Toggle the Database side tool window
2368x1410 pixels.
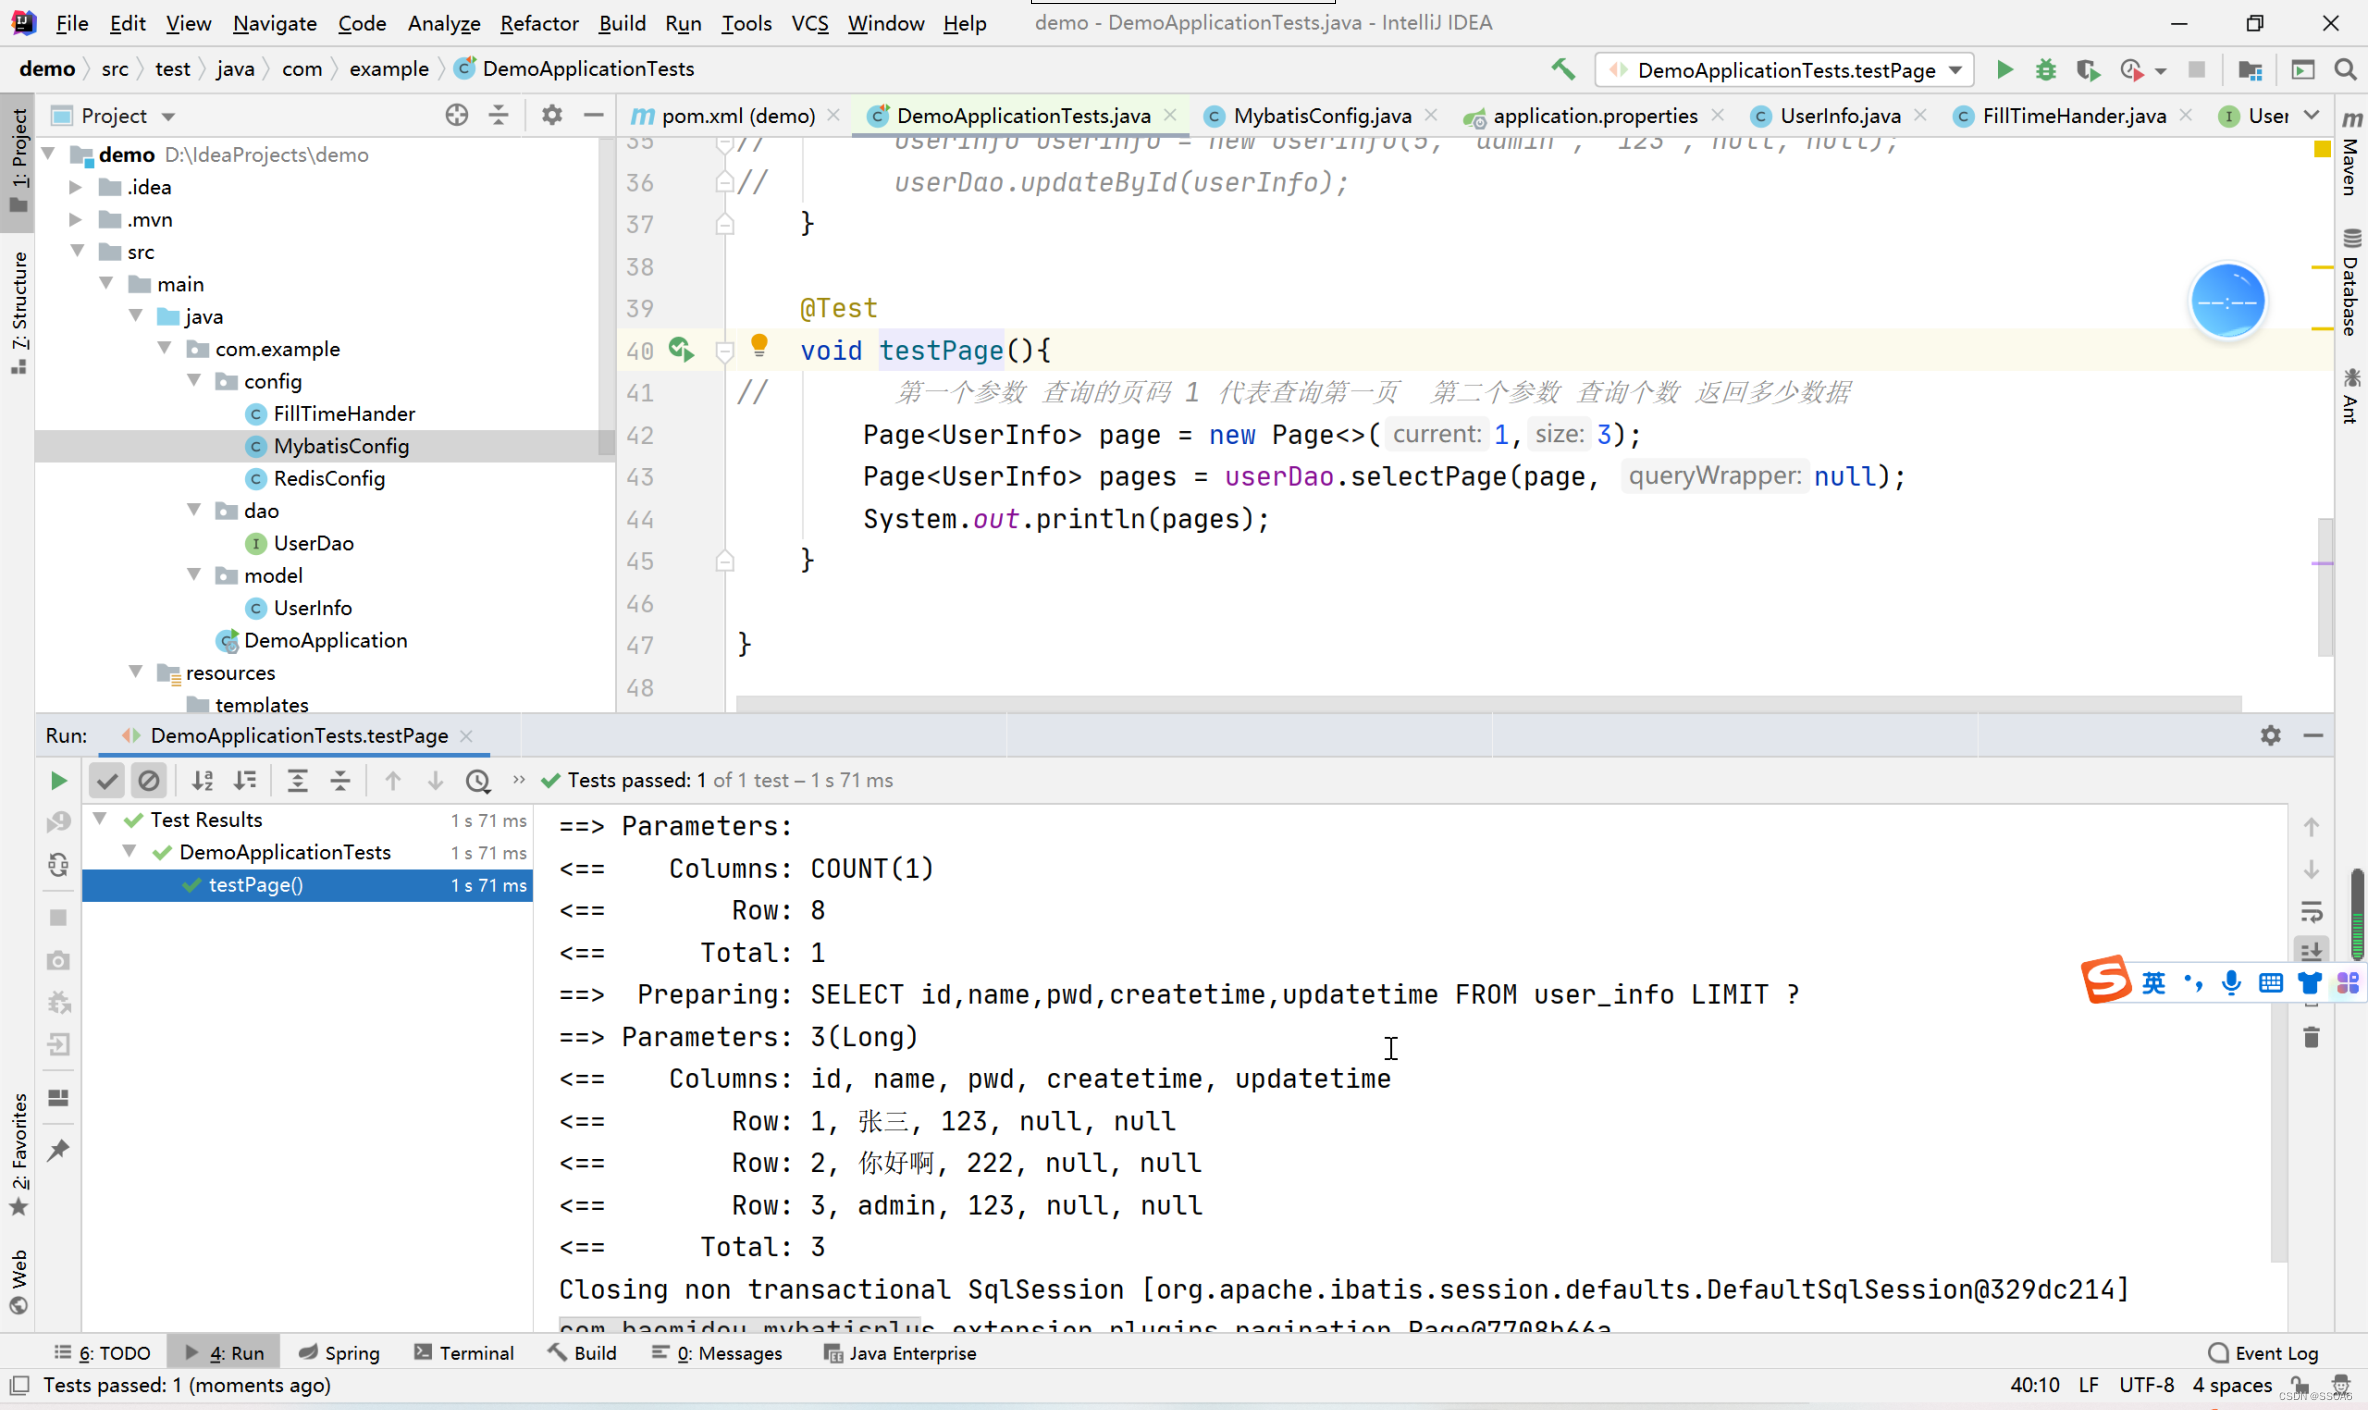point(2350,283)
